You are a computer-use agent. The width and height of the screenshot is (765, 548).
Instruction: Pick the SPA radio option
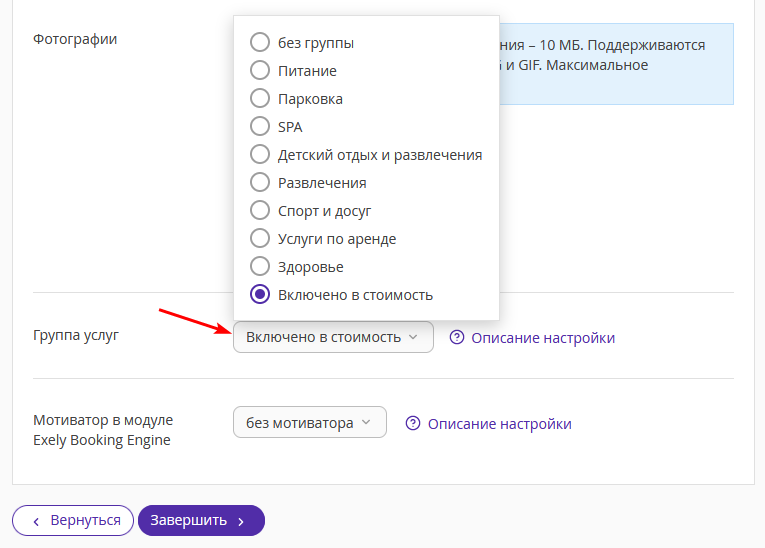(260, 126)
